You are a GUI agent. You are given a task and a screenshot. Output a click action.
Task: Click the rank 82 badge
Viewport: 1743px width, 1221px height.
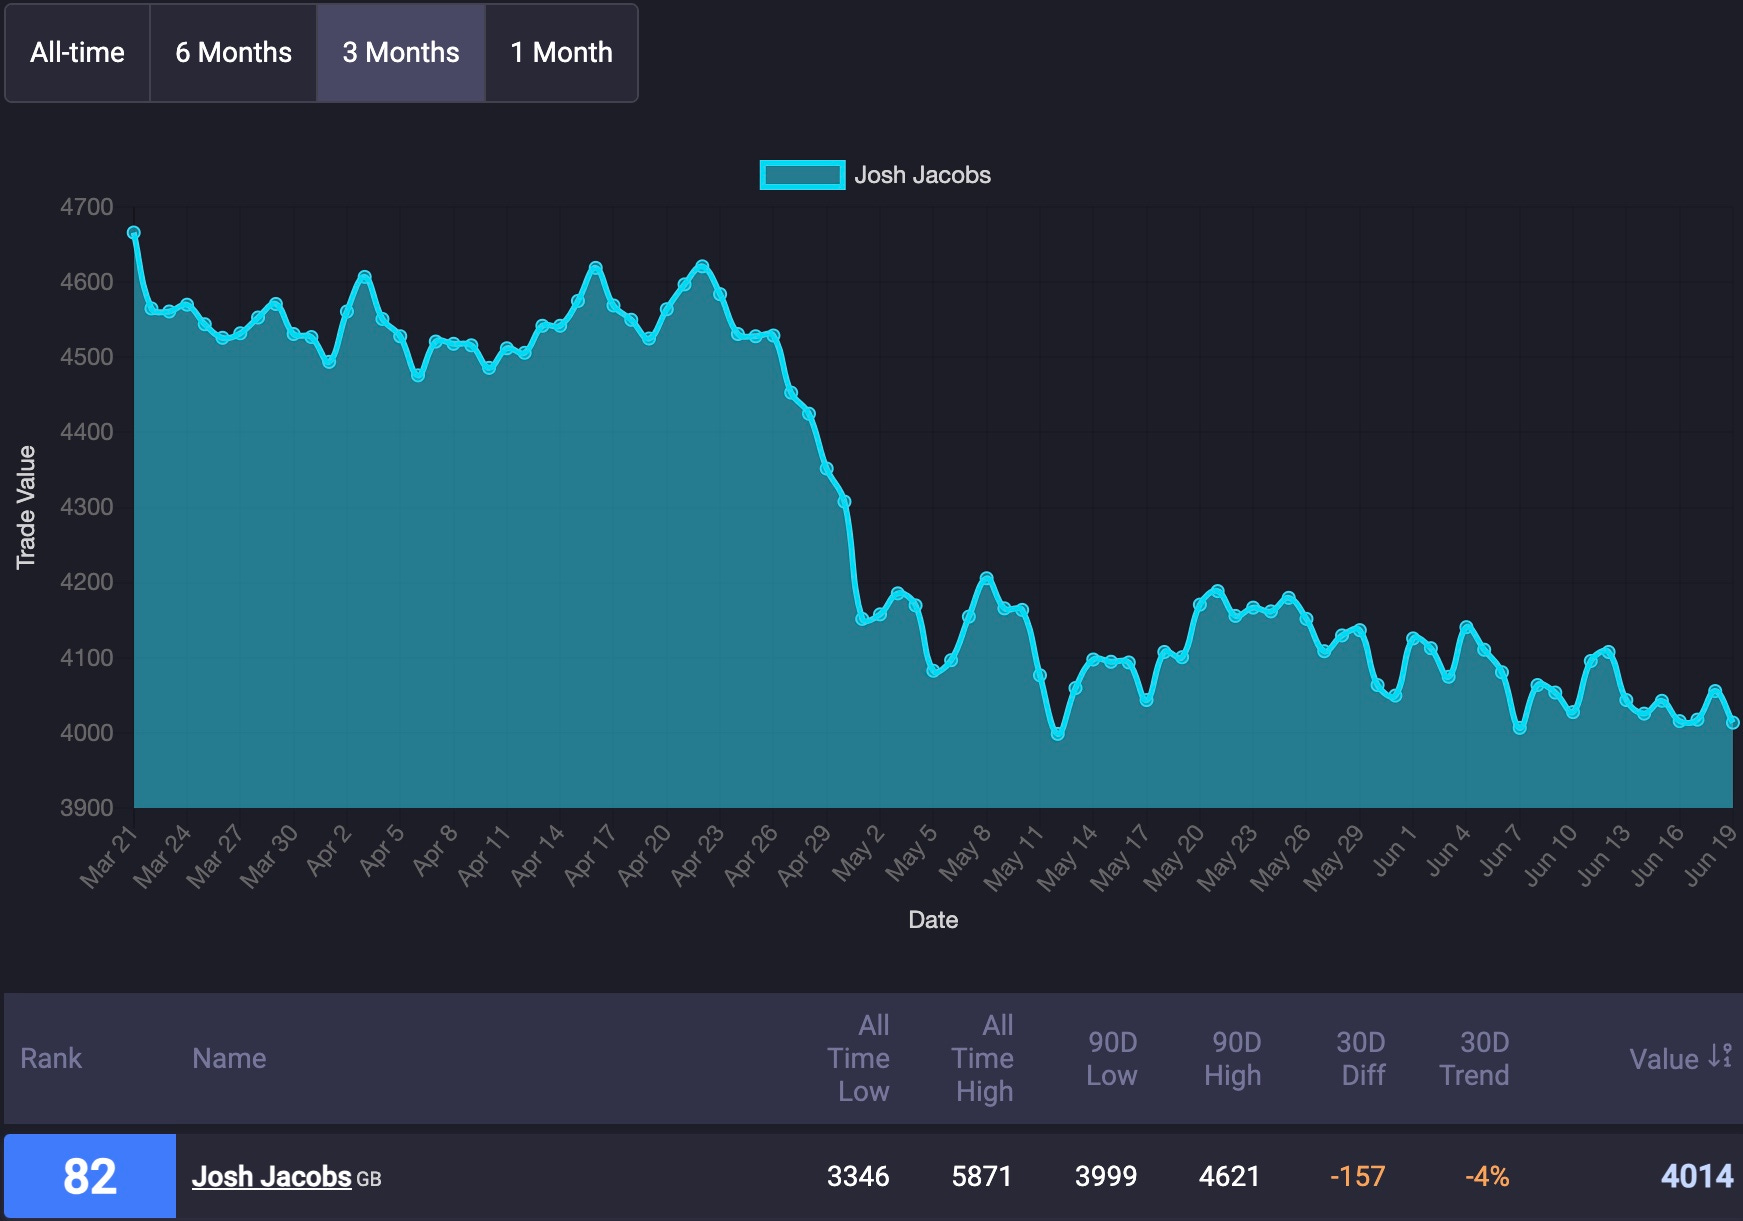pos(90,1176)
